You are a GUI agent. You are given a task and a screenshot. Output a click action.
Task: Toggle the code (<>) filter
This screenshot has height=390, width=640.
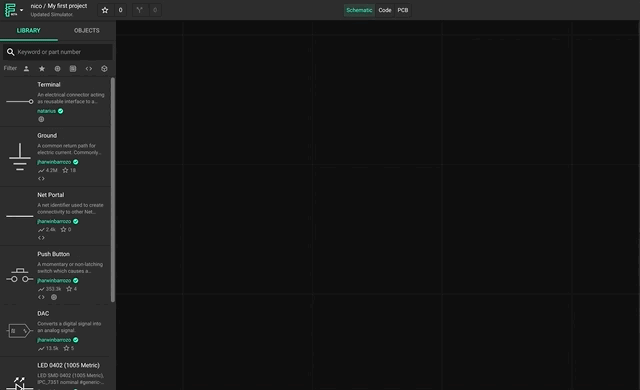click(x=89, y=69)
